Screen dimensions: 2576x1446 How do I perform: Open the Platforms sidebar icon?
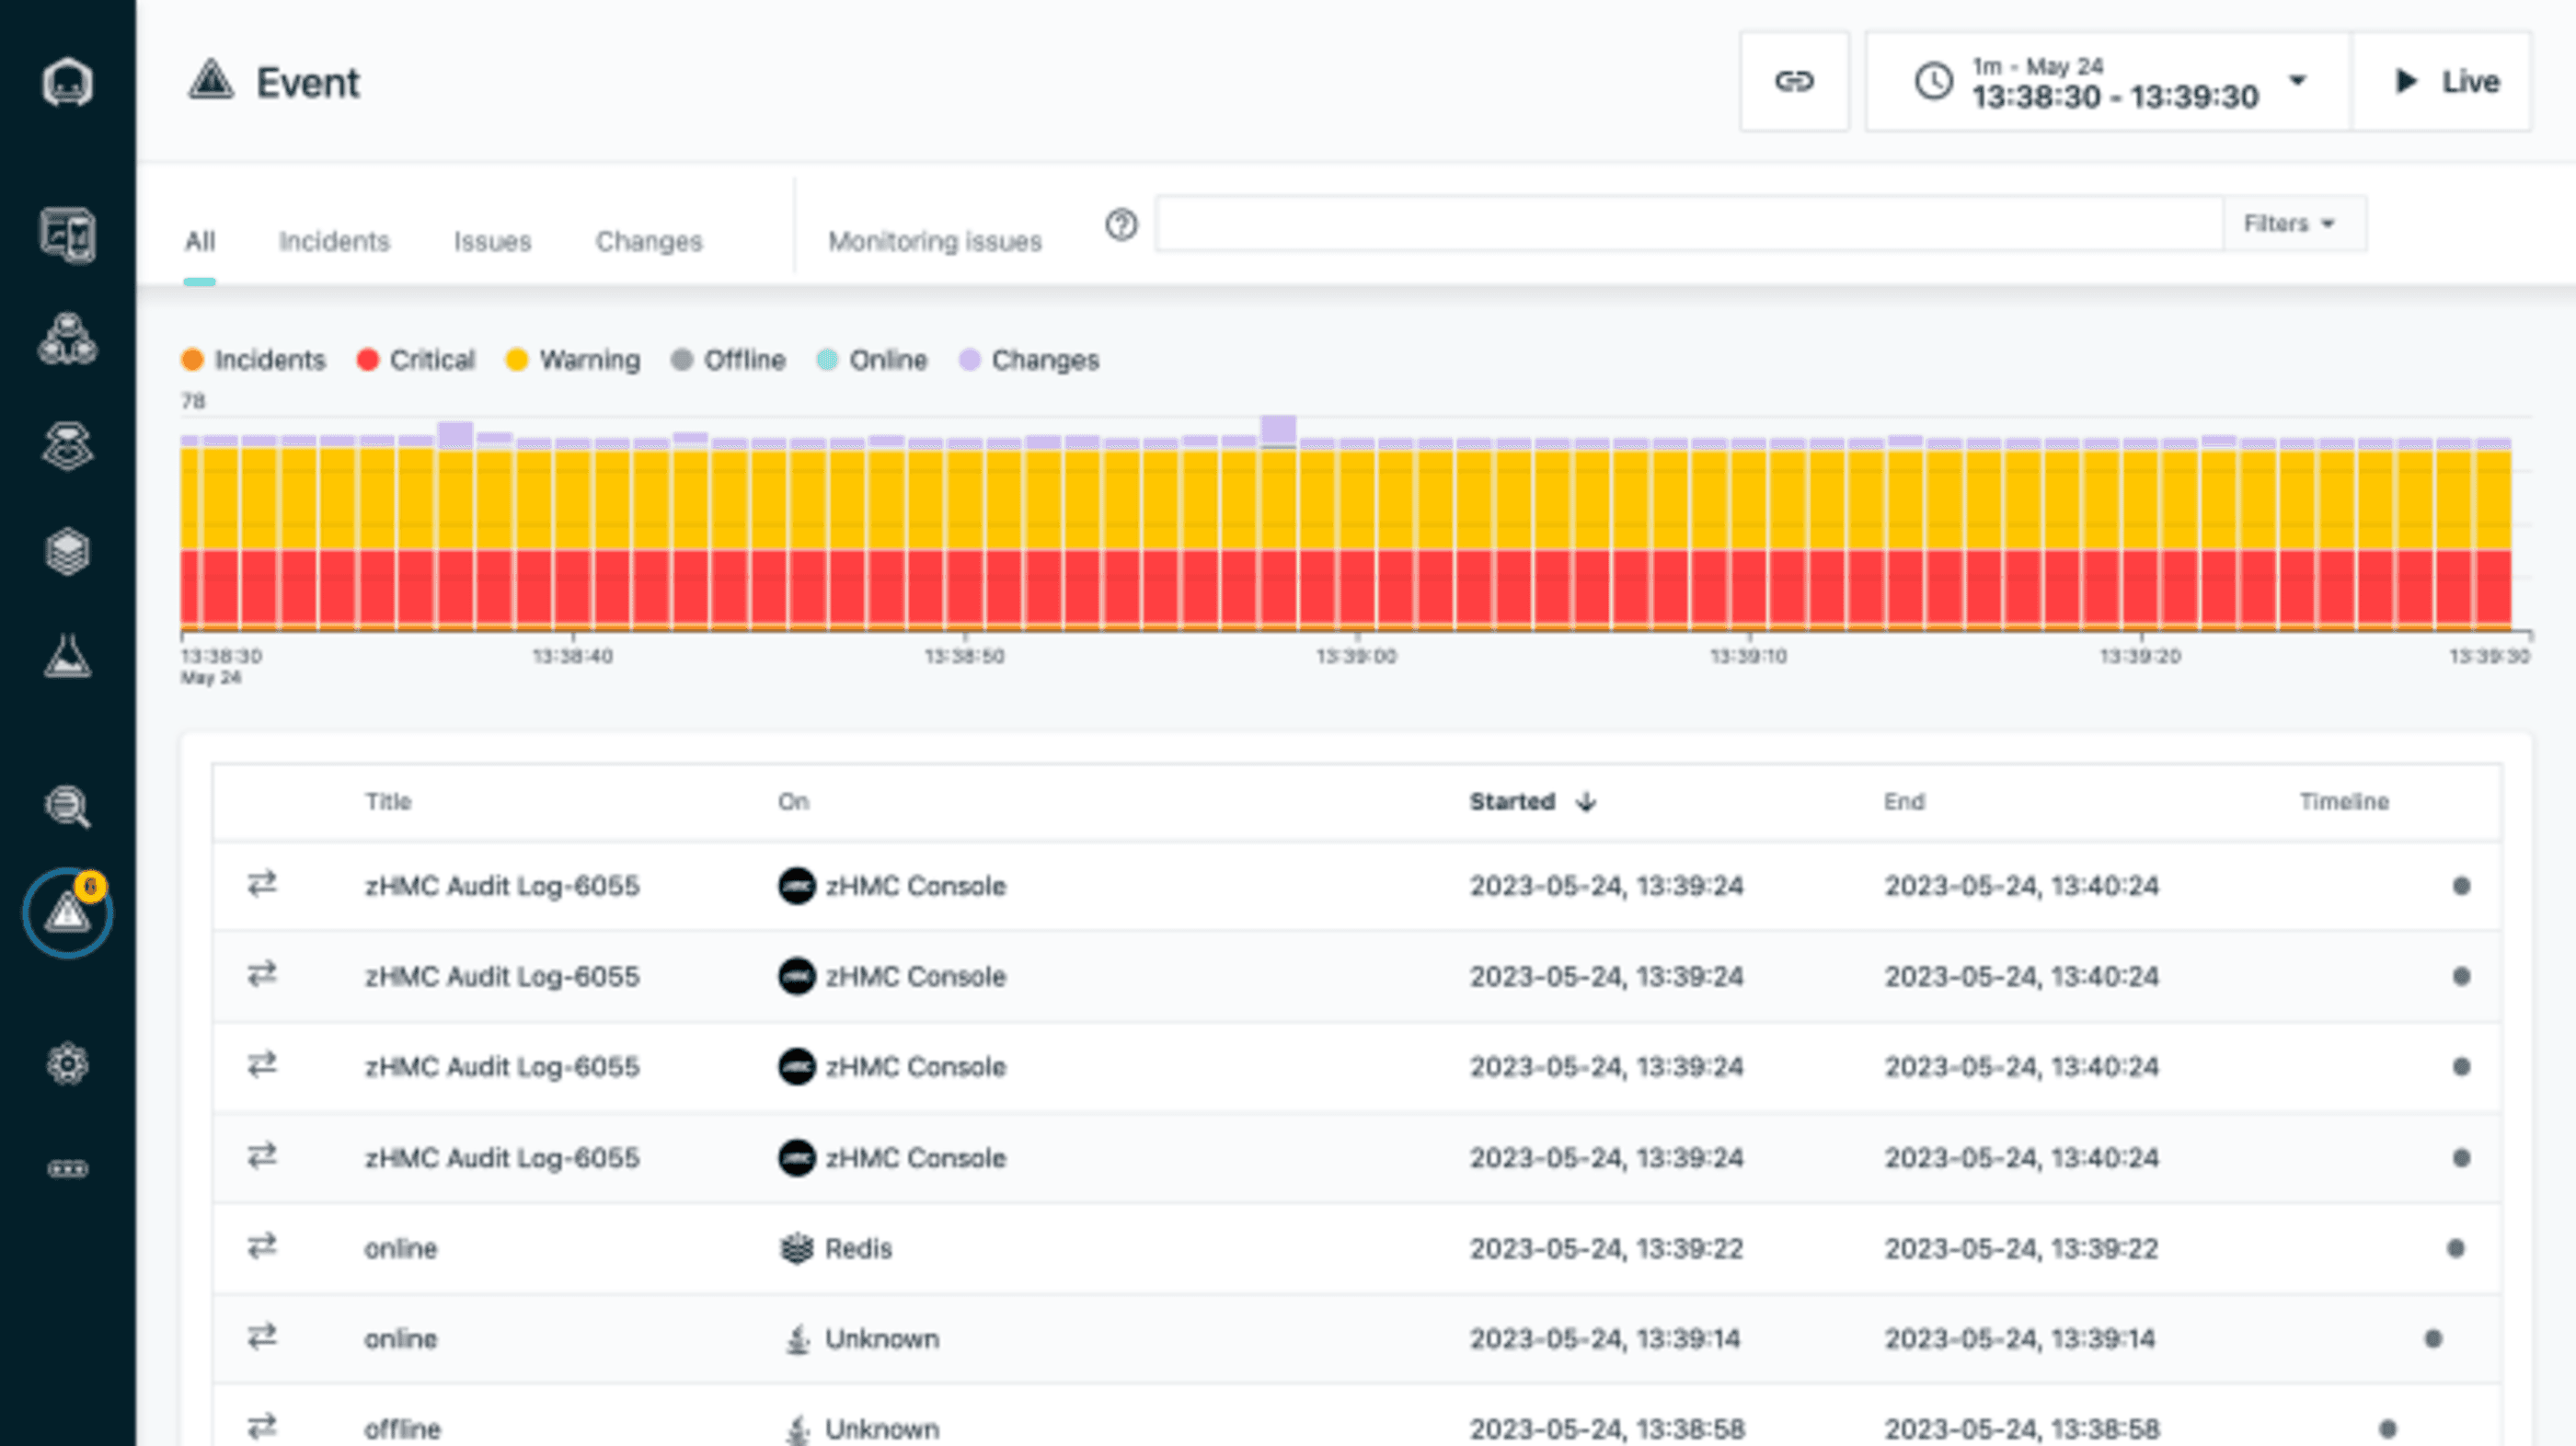pyautogui.click(x=67, y=446)
